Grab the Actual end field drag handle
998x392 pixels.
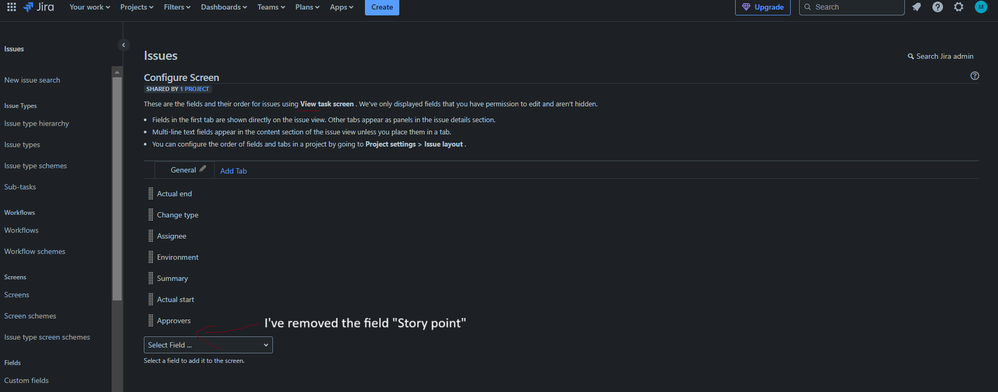coord(151,193)
